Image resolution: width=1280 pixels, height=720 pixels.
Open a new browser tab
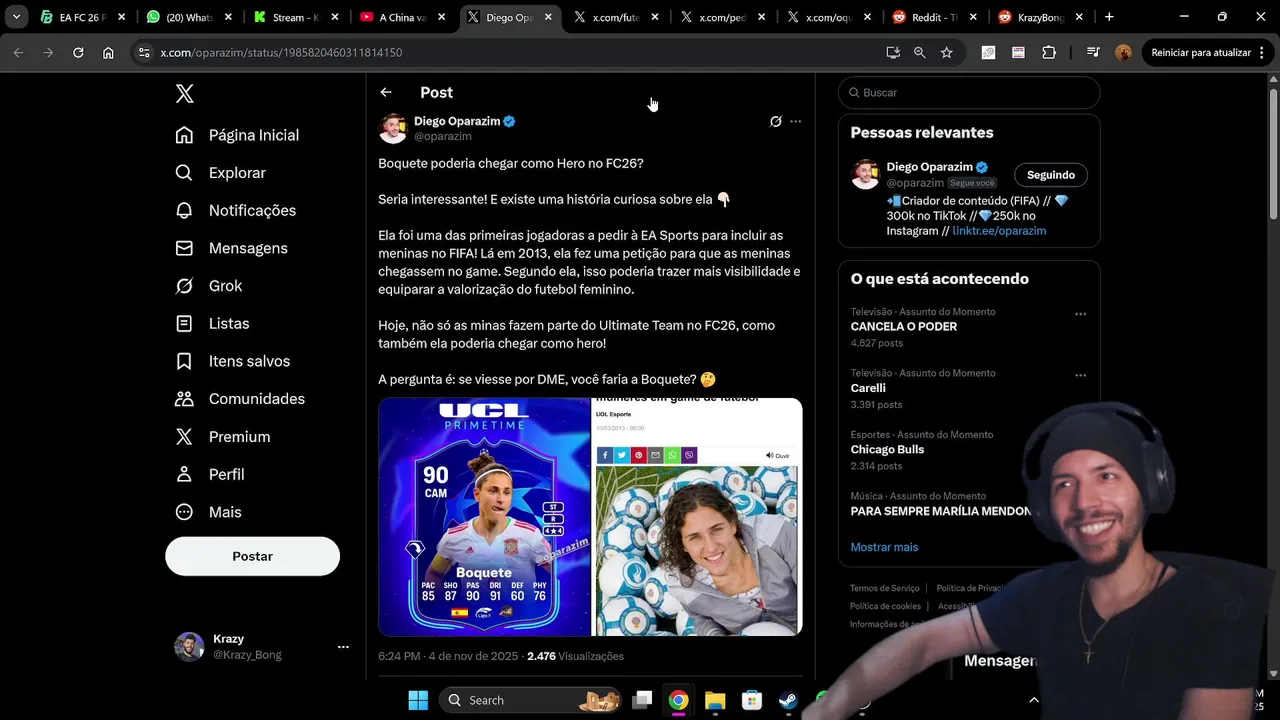(x=1109, y=17)
